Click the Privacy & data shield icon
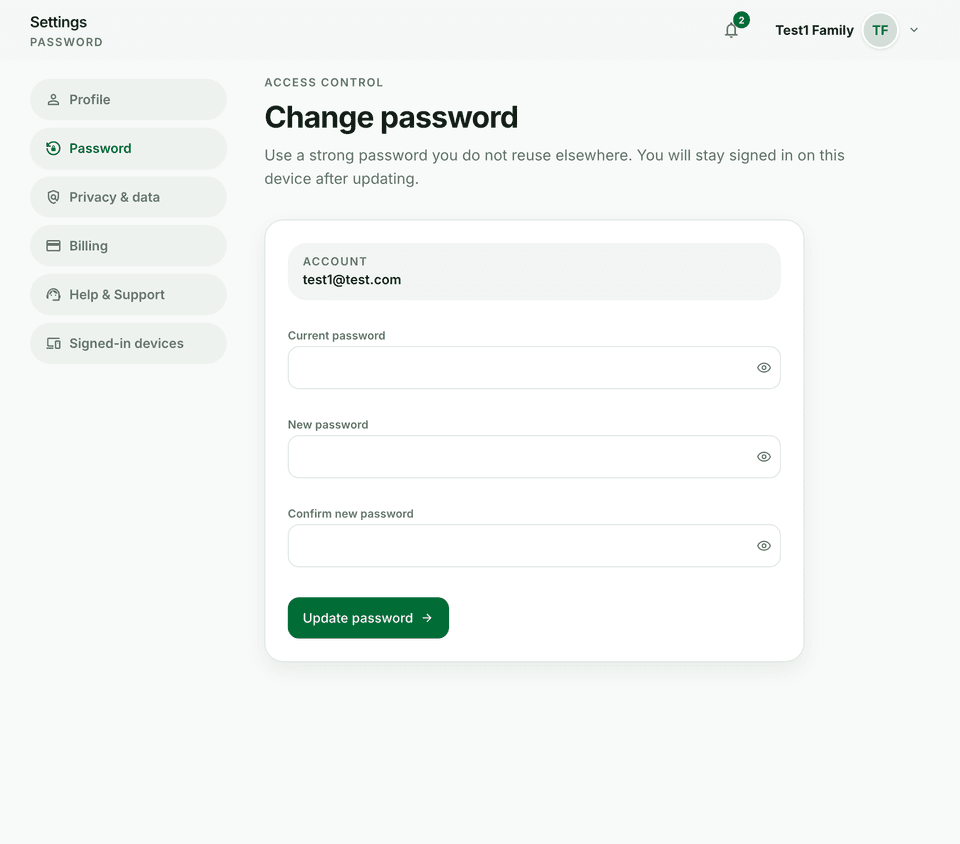 pyautogui.click(x=53, y=197)
